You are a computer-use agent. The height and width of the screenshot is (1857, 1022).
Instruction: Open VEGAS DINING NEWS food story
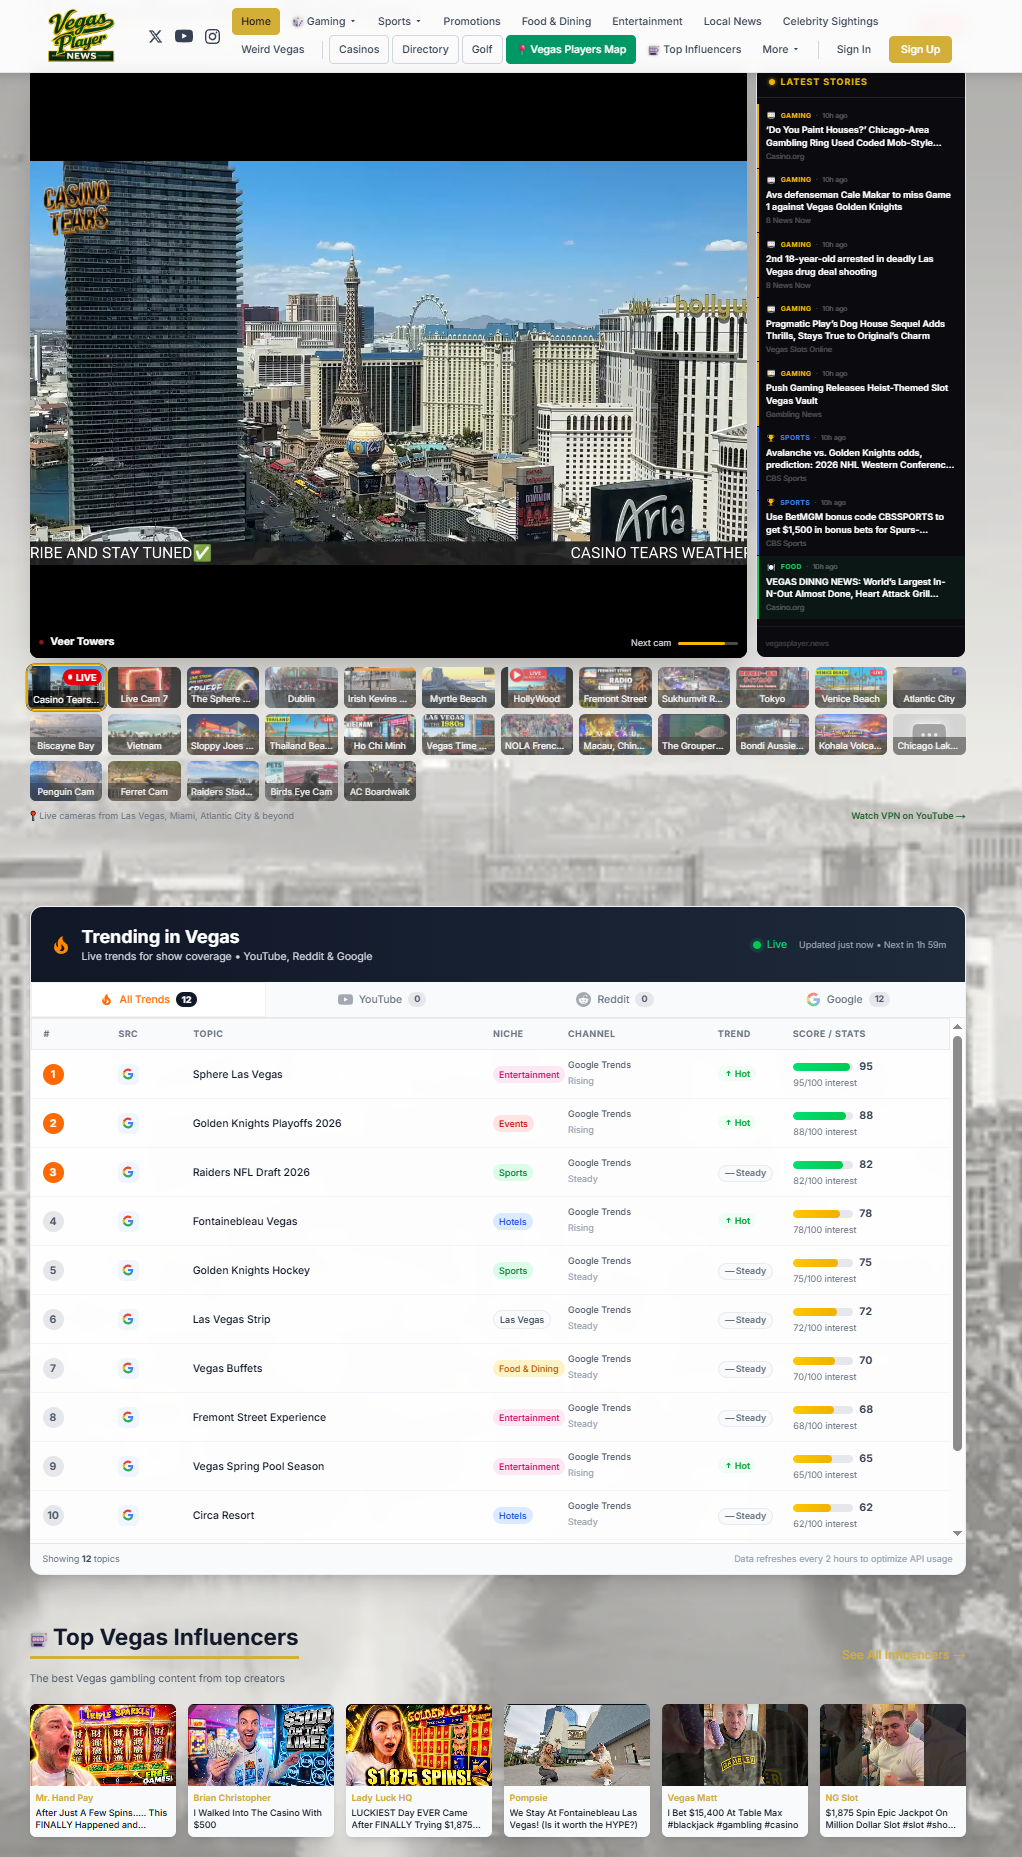[860, 588]
